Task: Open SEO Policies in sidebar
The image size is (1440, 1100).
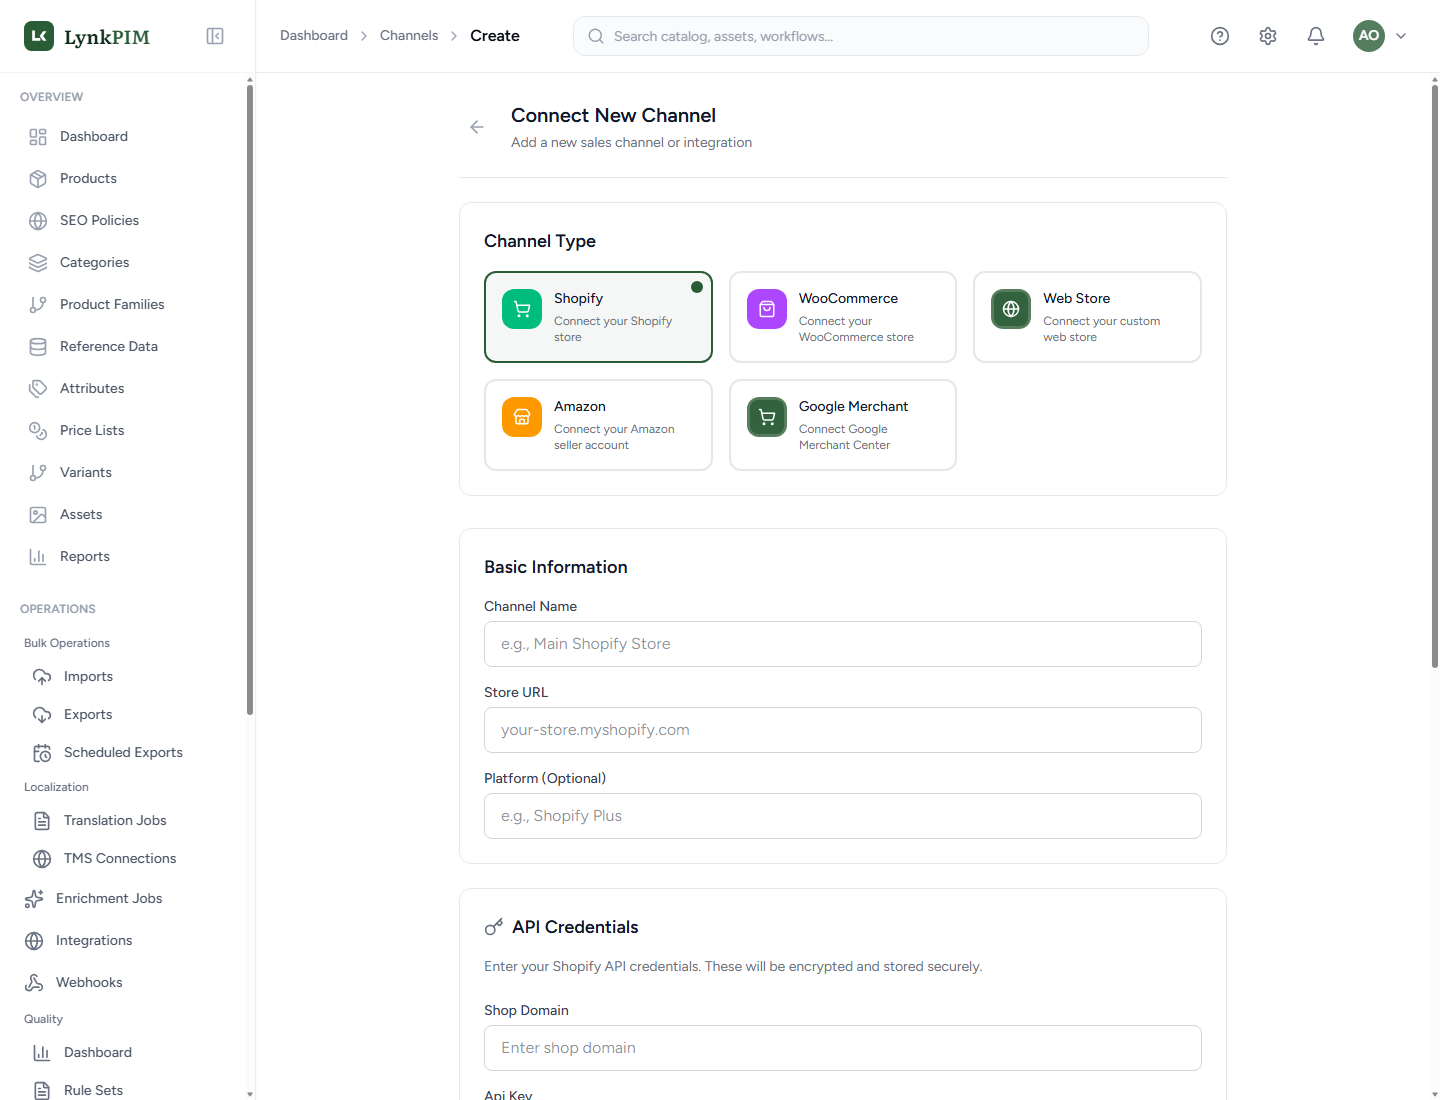Action: [124, 220]
